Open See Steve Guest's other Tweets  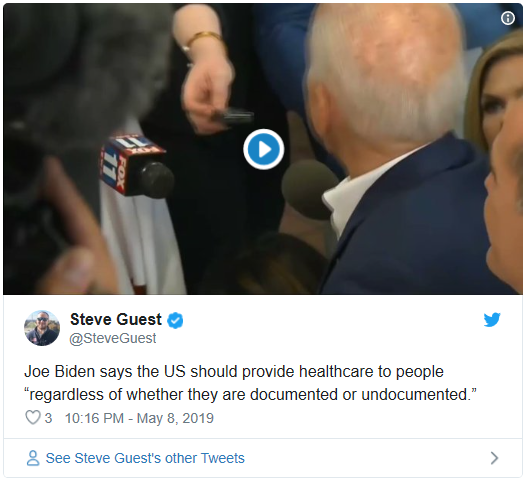point(145,458)
